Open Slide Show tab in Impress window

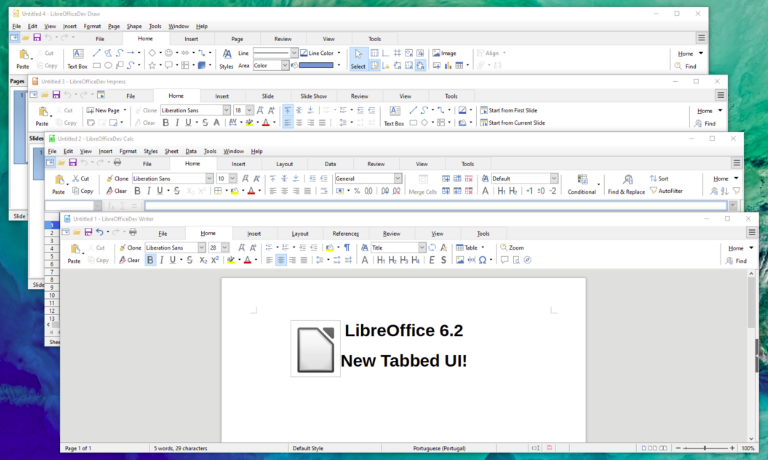tap(313, 96)
